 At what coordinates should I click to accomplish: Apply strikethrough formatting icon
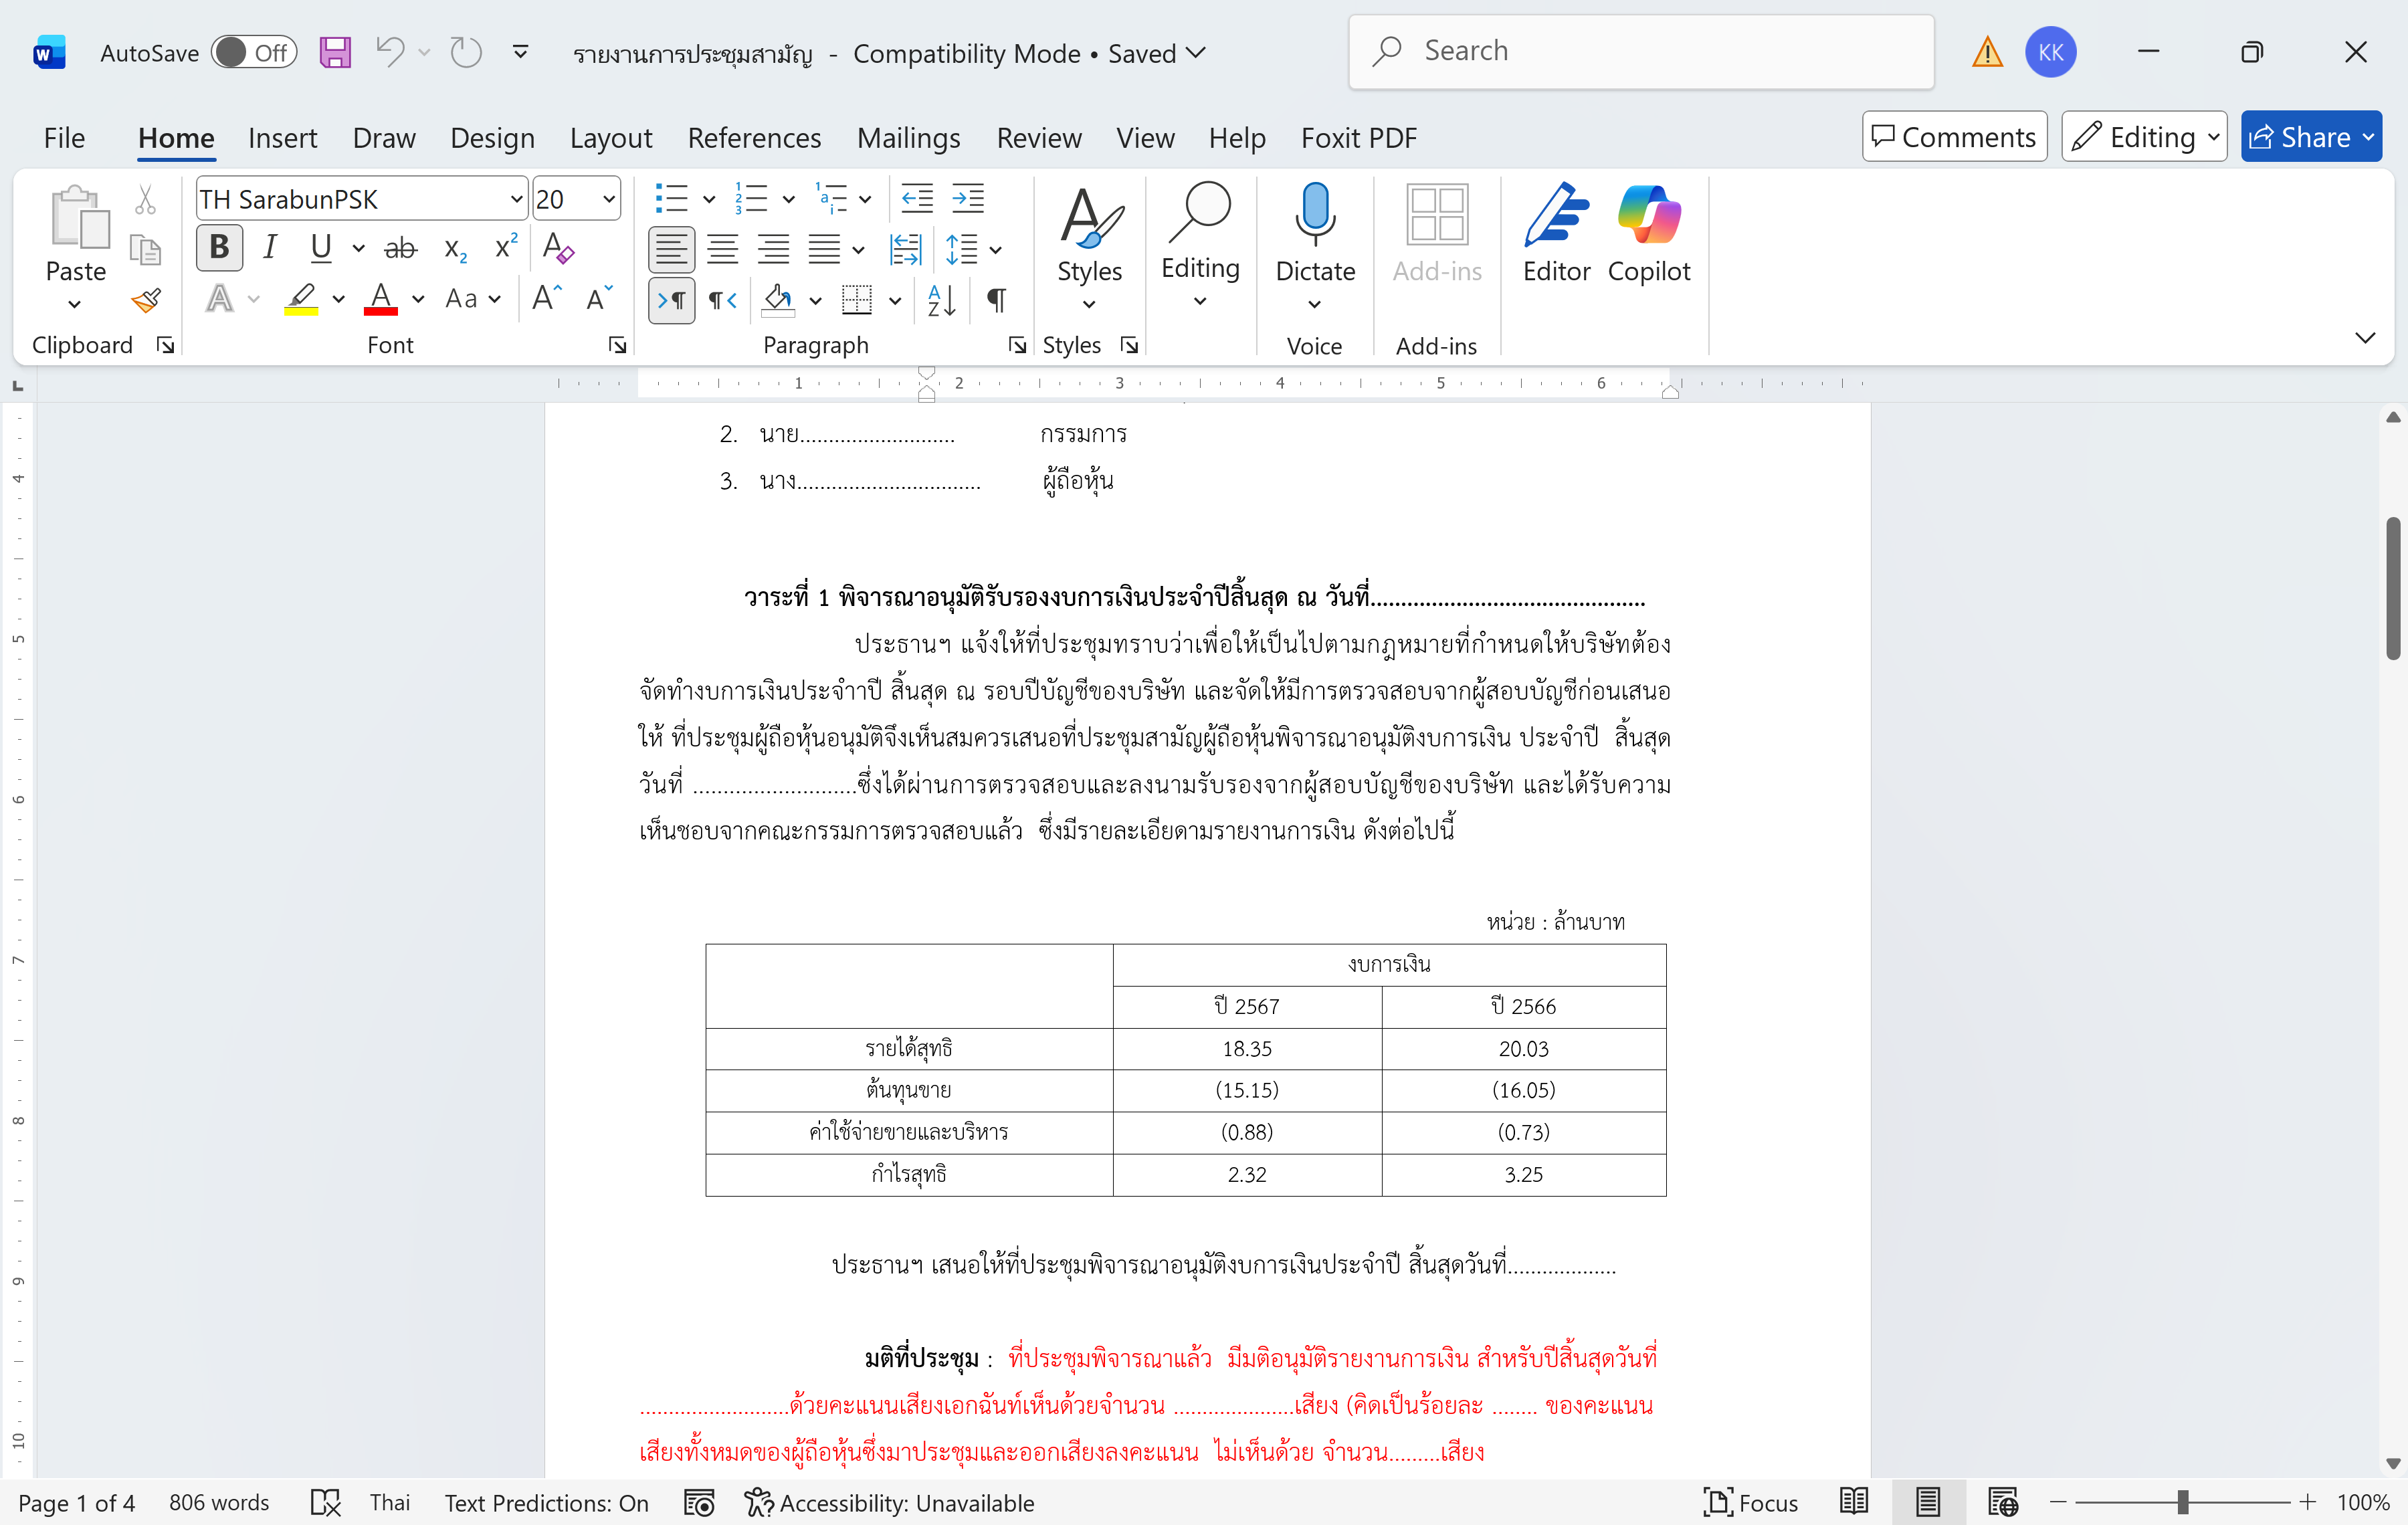click(400, 248)
